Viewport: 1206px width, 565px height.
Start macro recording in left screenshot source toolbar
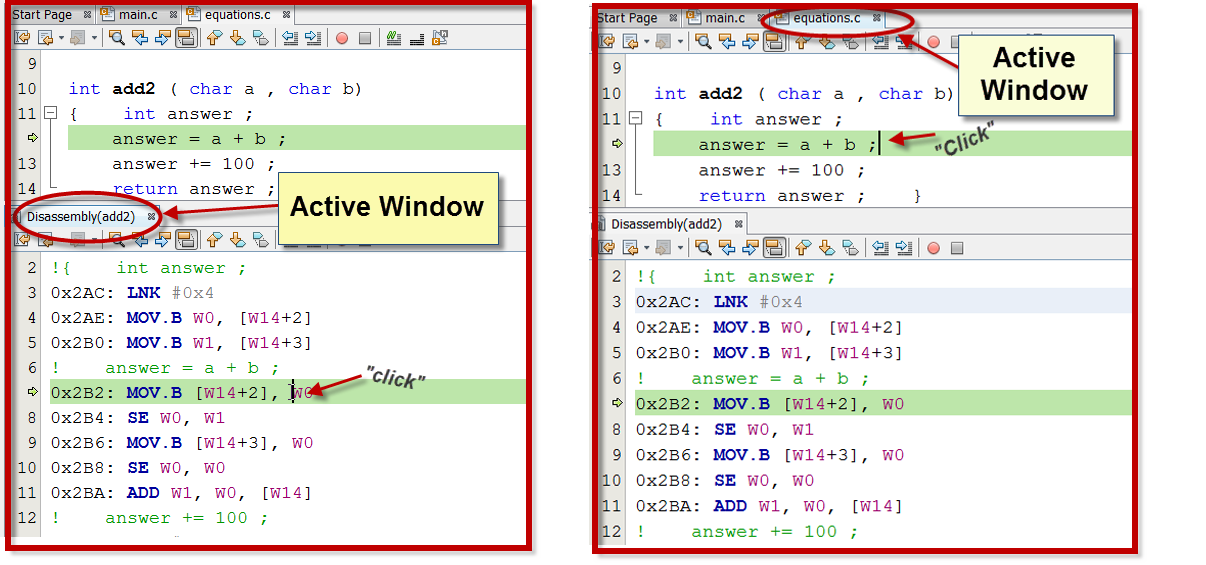click(x=342, y=38)
